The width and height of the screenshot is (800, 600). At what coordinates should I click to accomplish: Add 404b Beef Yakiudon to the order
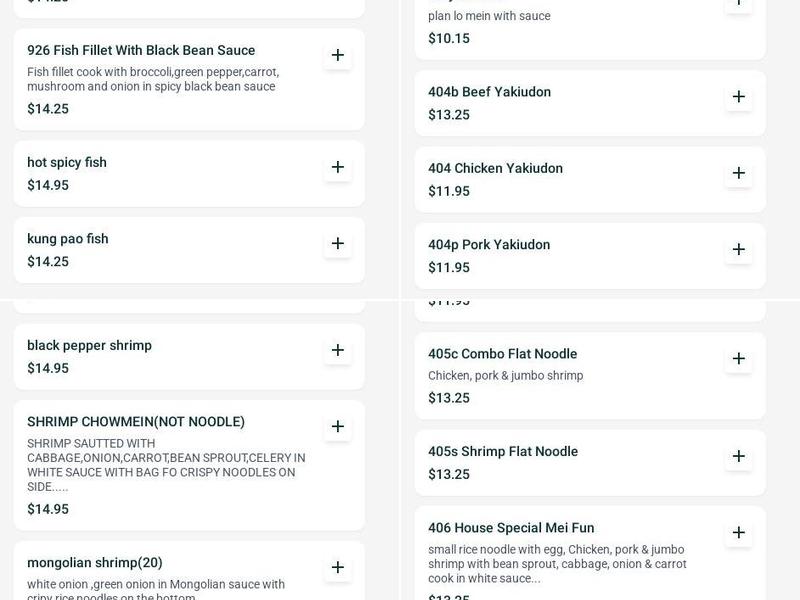coord(738,97)
